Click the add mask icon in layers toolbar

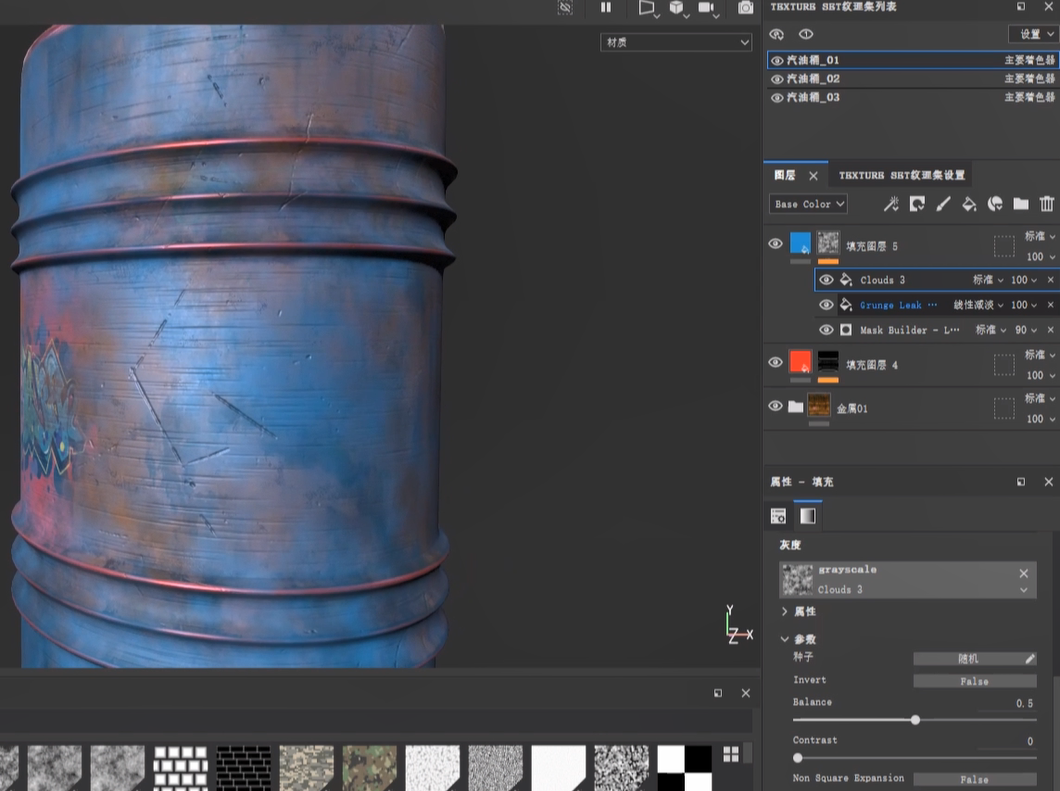(x=917, y=204)
